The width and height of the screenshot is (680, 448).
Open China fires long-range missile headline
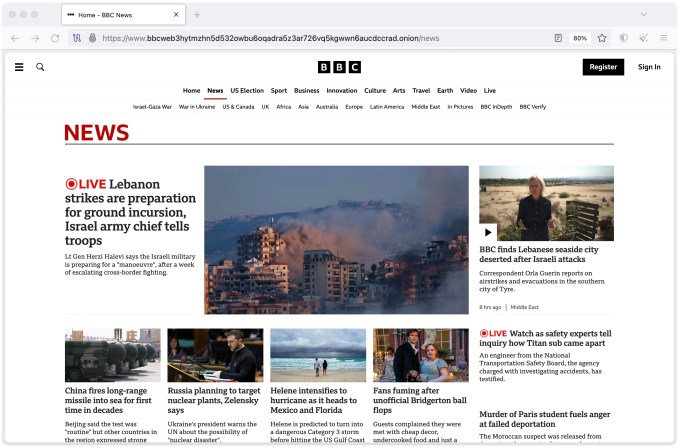(108, 400)
